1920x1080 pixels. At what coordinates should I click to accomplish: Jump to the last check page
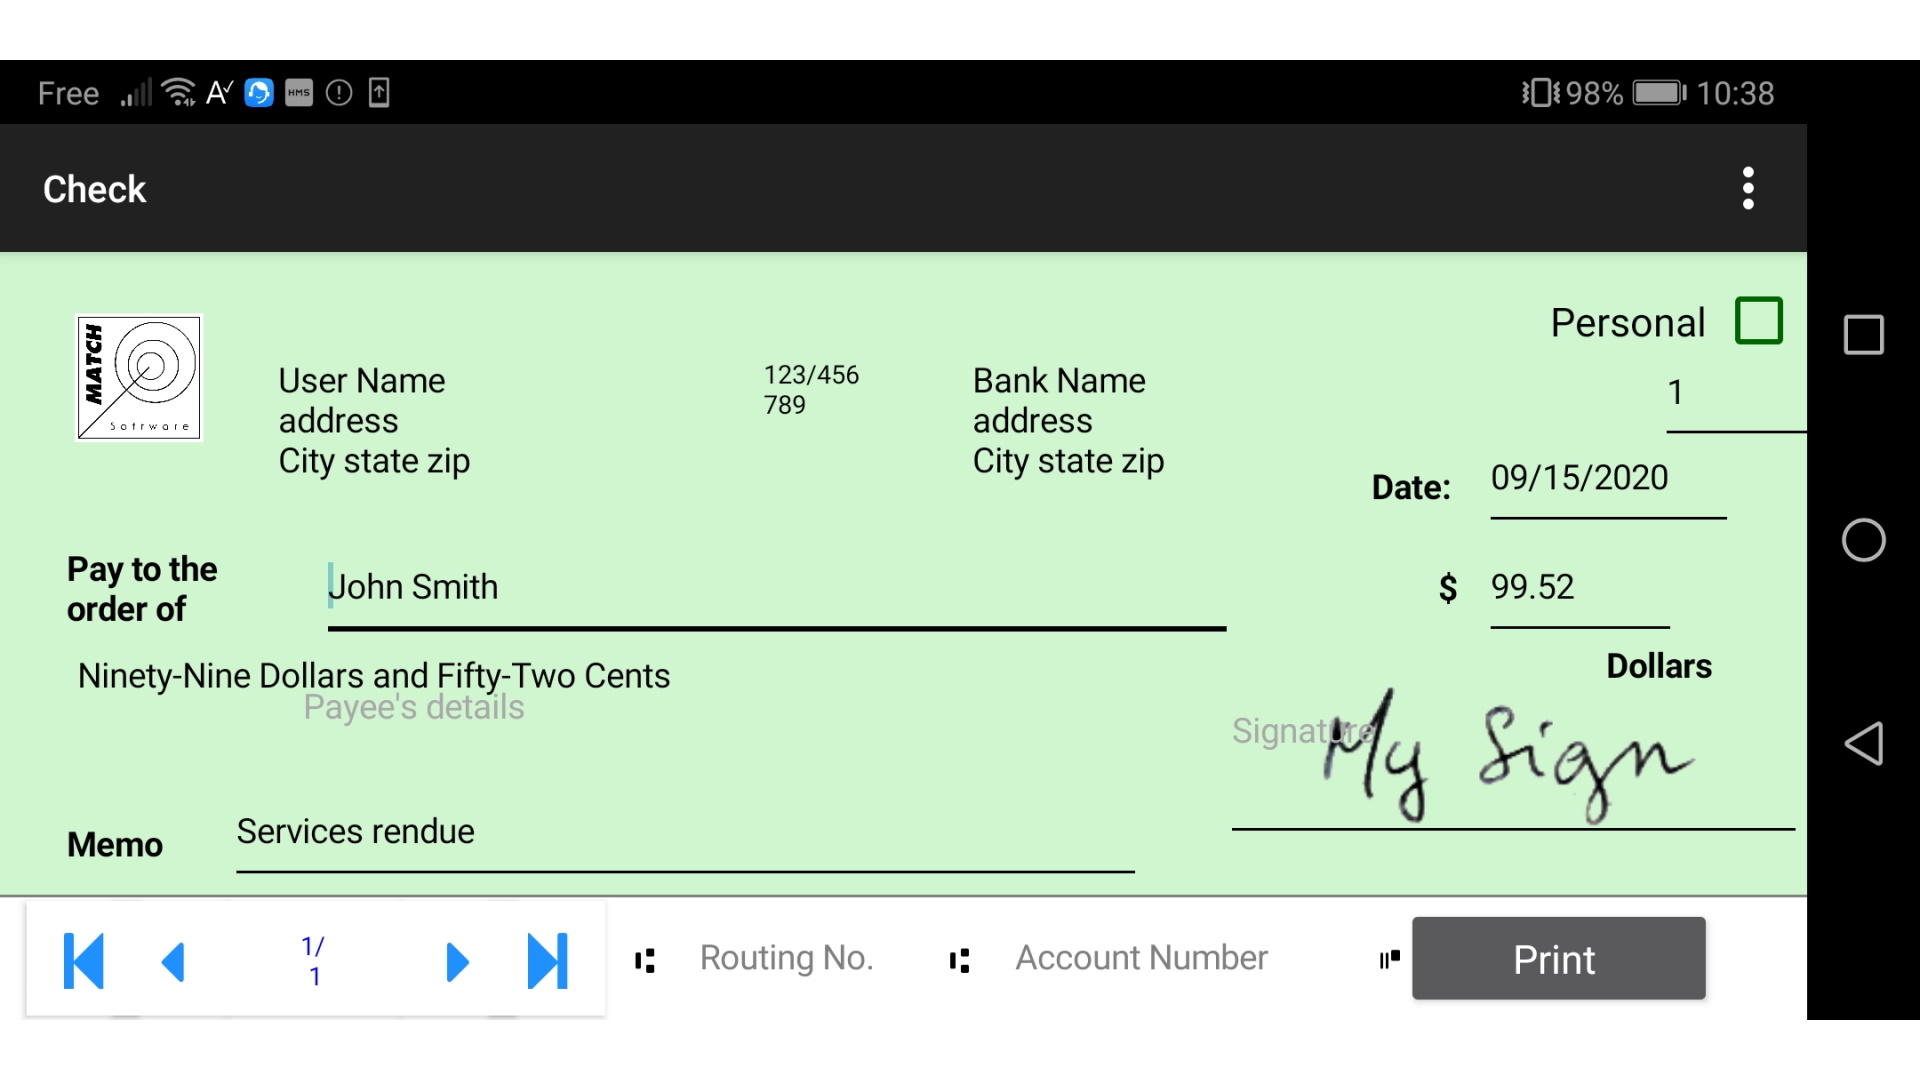click(x=547, y=961)
